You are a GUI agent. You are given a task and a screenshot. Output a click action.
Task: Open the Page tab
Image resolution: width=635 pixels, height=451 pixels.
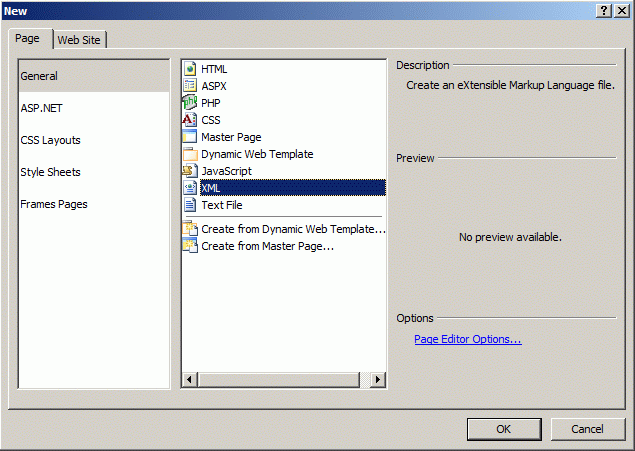[28, 39]
